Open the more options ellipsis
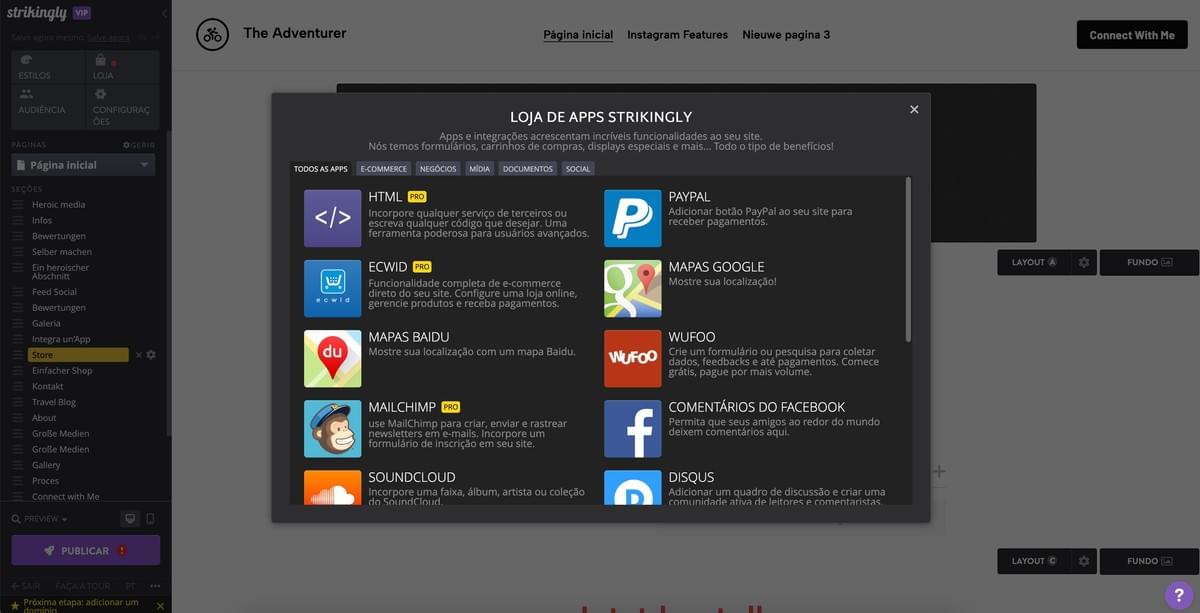The height and width of the screenshot is (613, 1200). pyautogui.click(x=155, y=586)
